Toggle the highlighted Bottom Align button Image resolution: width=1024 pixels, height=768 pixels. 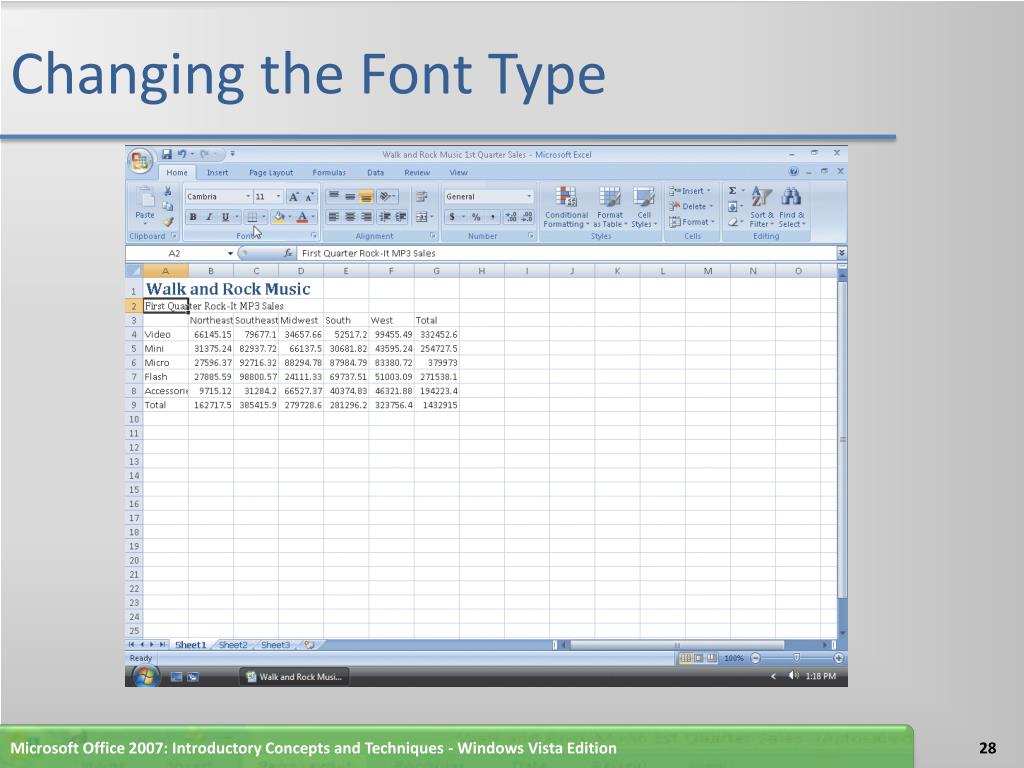pos(366,196)
